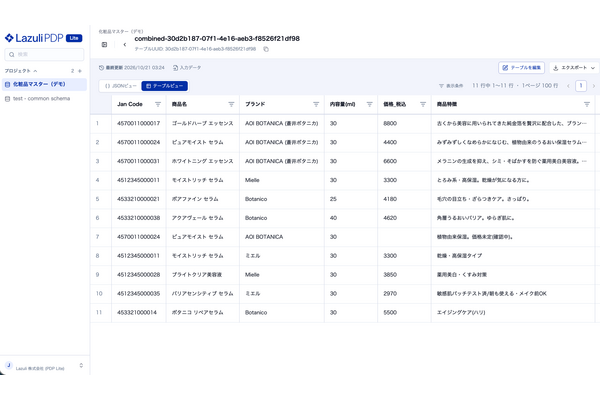Click the Lazuli PDP logo
Viewport: 600px width, 400px height.
point(34,38)
